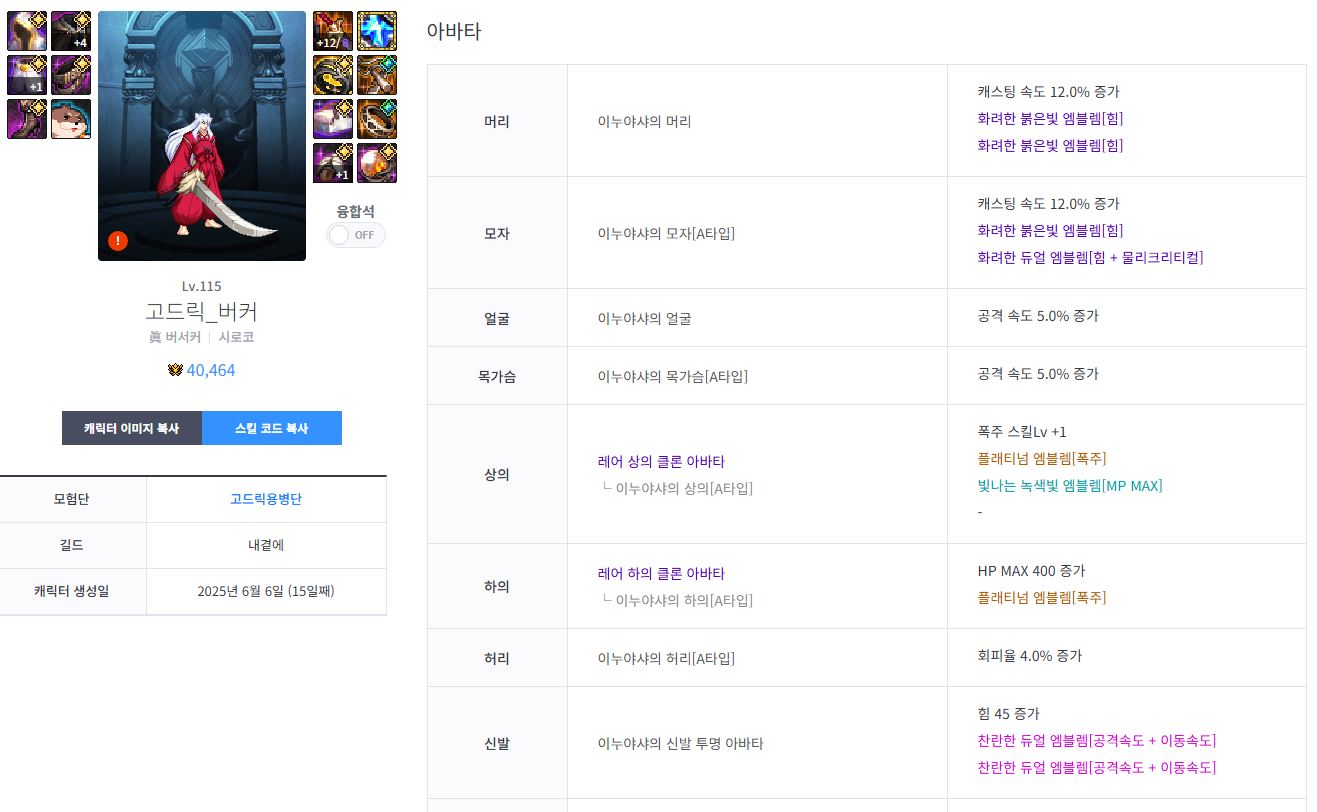Click the ring icon with green gem
Screen dimensions: 1317x812
[x=377, y=119]
